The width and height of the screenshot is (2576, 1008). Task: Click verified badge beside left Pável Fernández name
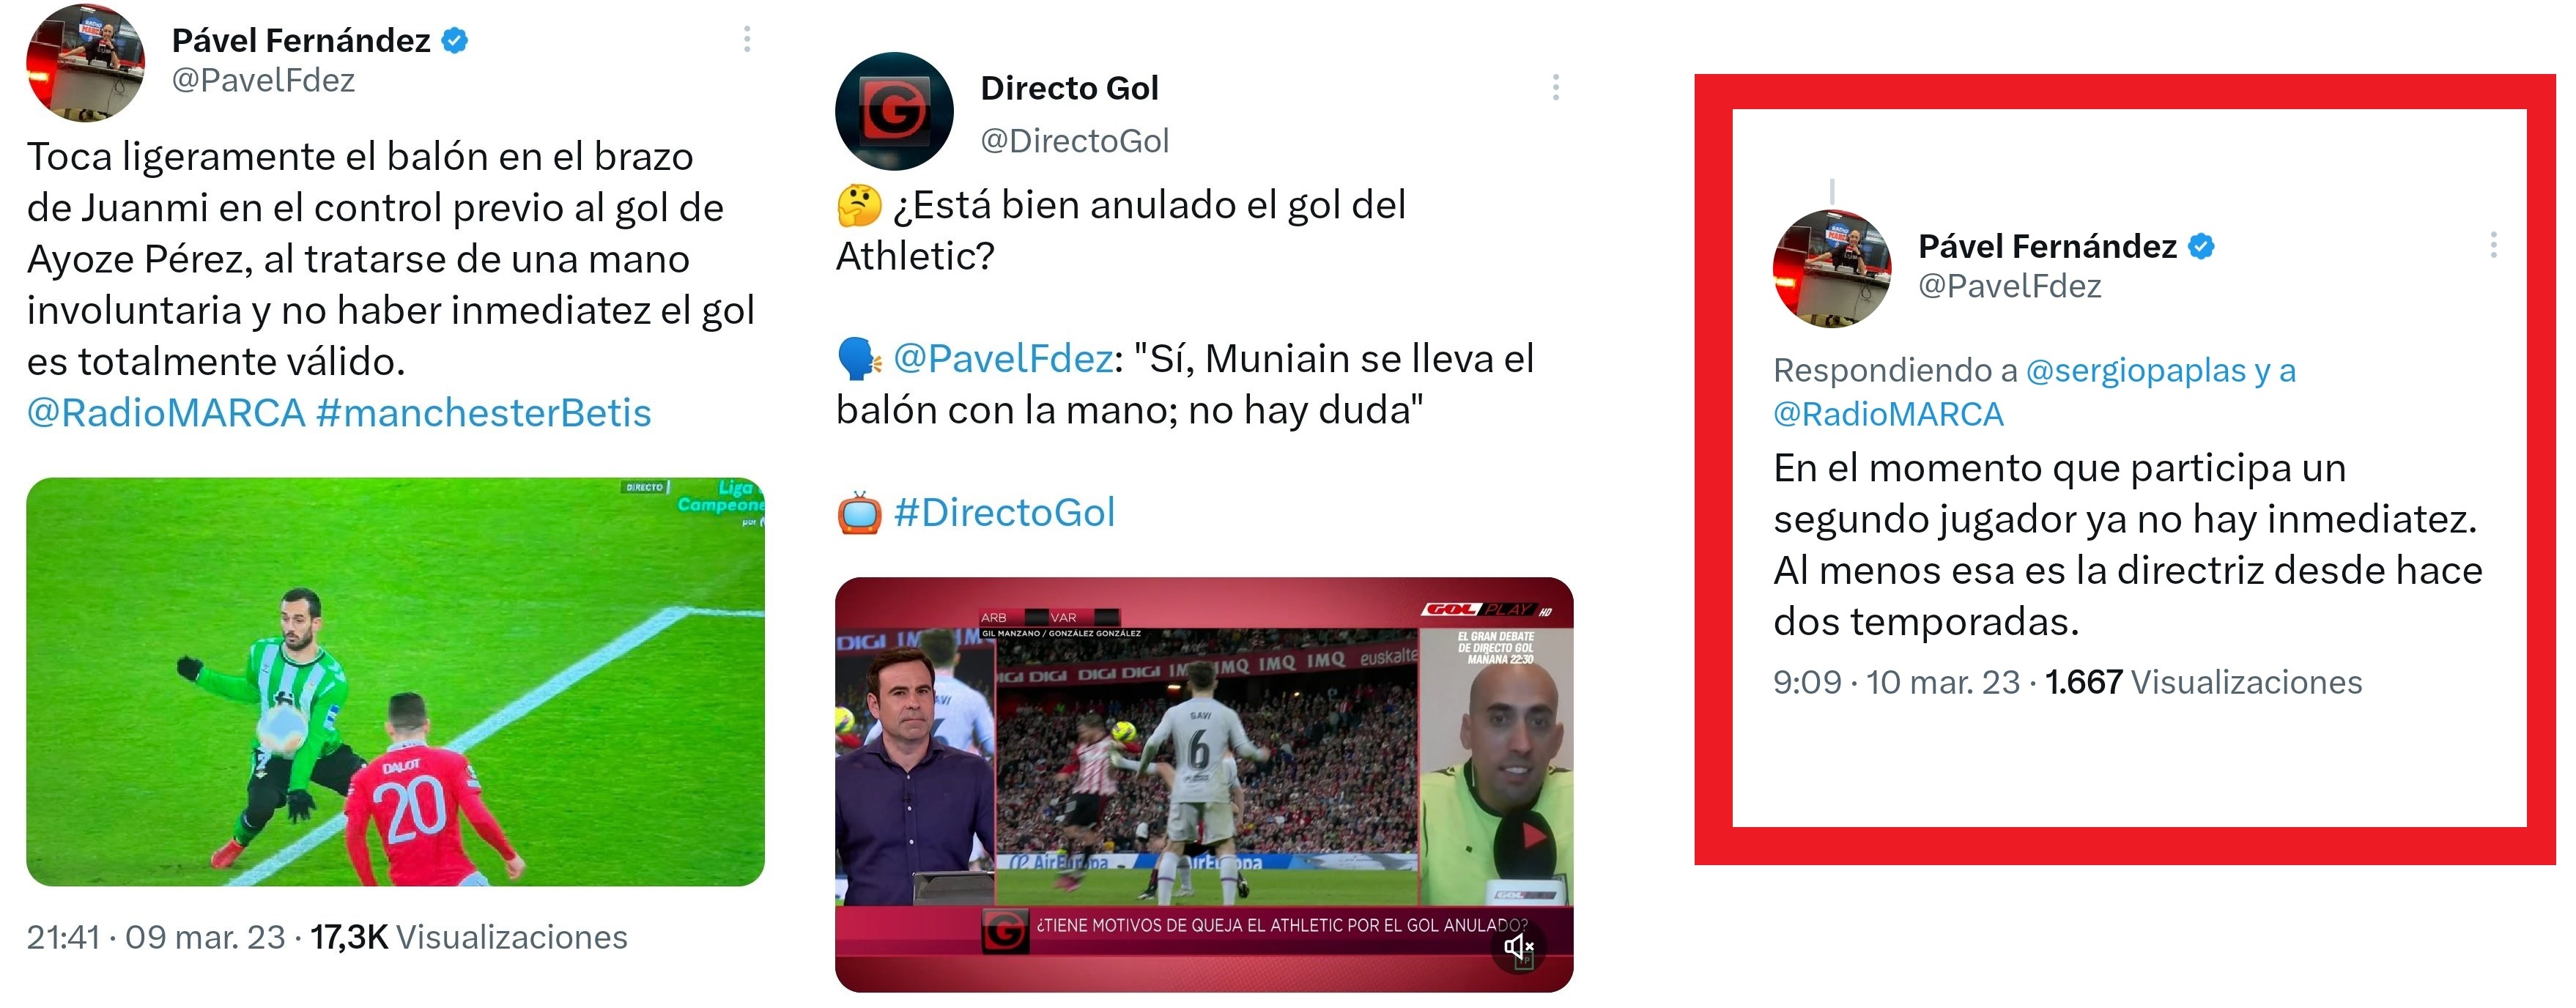point(455,41)
